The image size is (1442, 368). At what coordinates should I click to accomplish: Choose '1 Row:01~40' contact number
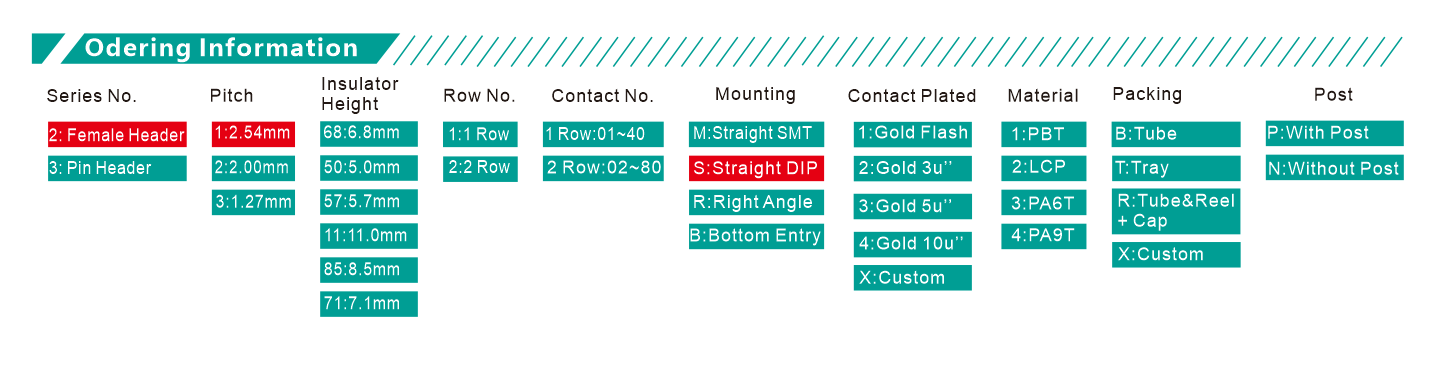(603, 134)
